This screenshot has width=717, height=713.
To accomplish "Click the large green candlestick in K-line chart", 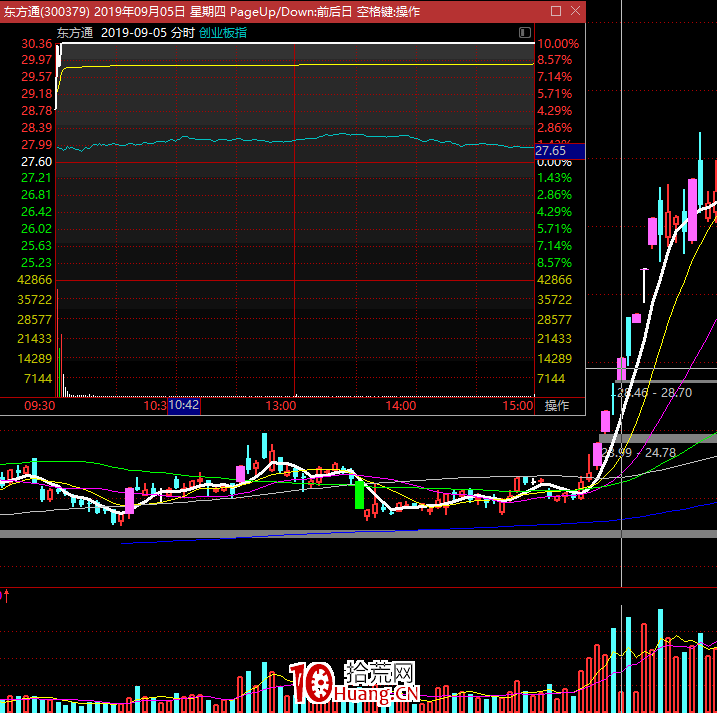I will [x=359, y=494].
